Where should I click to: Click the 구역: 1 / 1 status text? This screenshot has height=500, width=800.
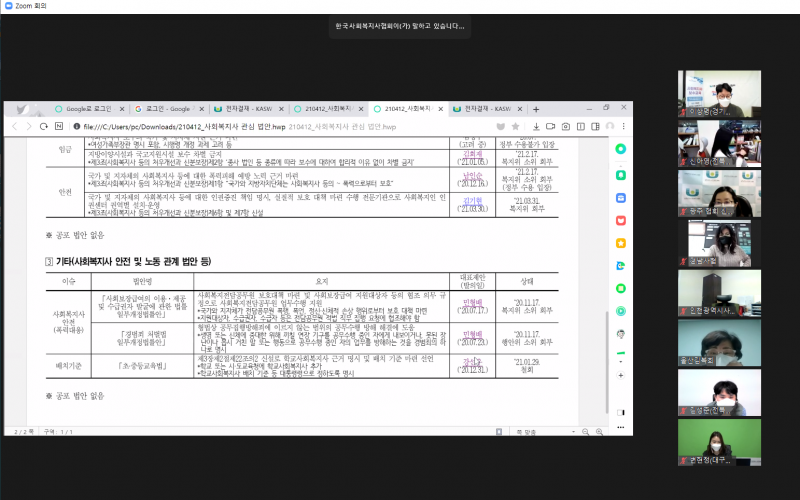(58, 432)
